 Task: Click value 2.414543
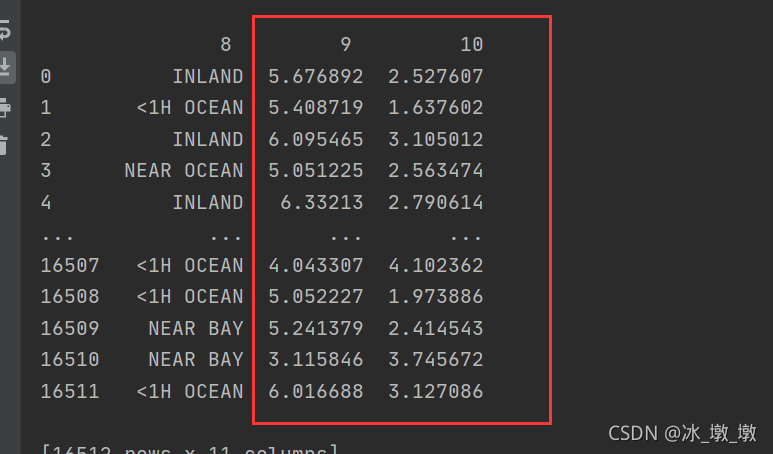[436, 328]
